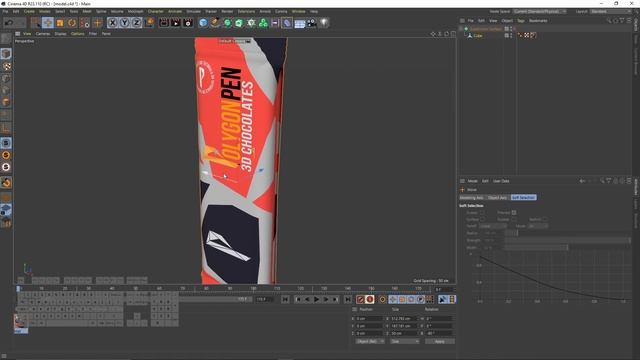Toggle the Surface checkbox
This screenshot has height=360, width=640.
pyautogui.click(x=482, y=219)
